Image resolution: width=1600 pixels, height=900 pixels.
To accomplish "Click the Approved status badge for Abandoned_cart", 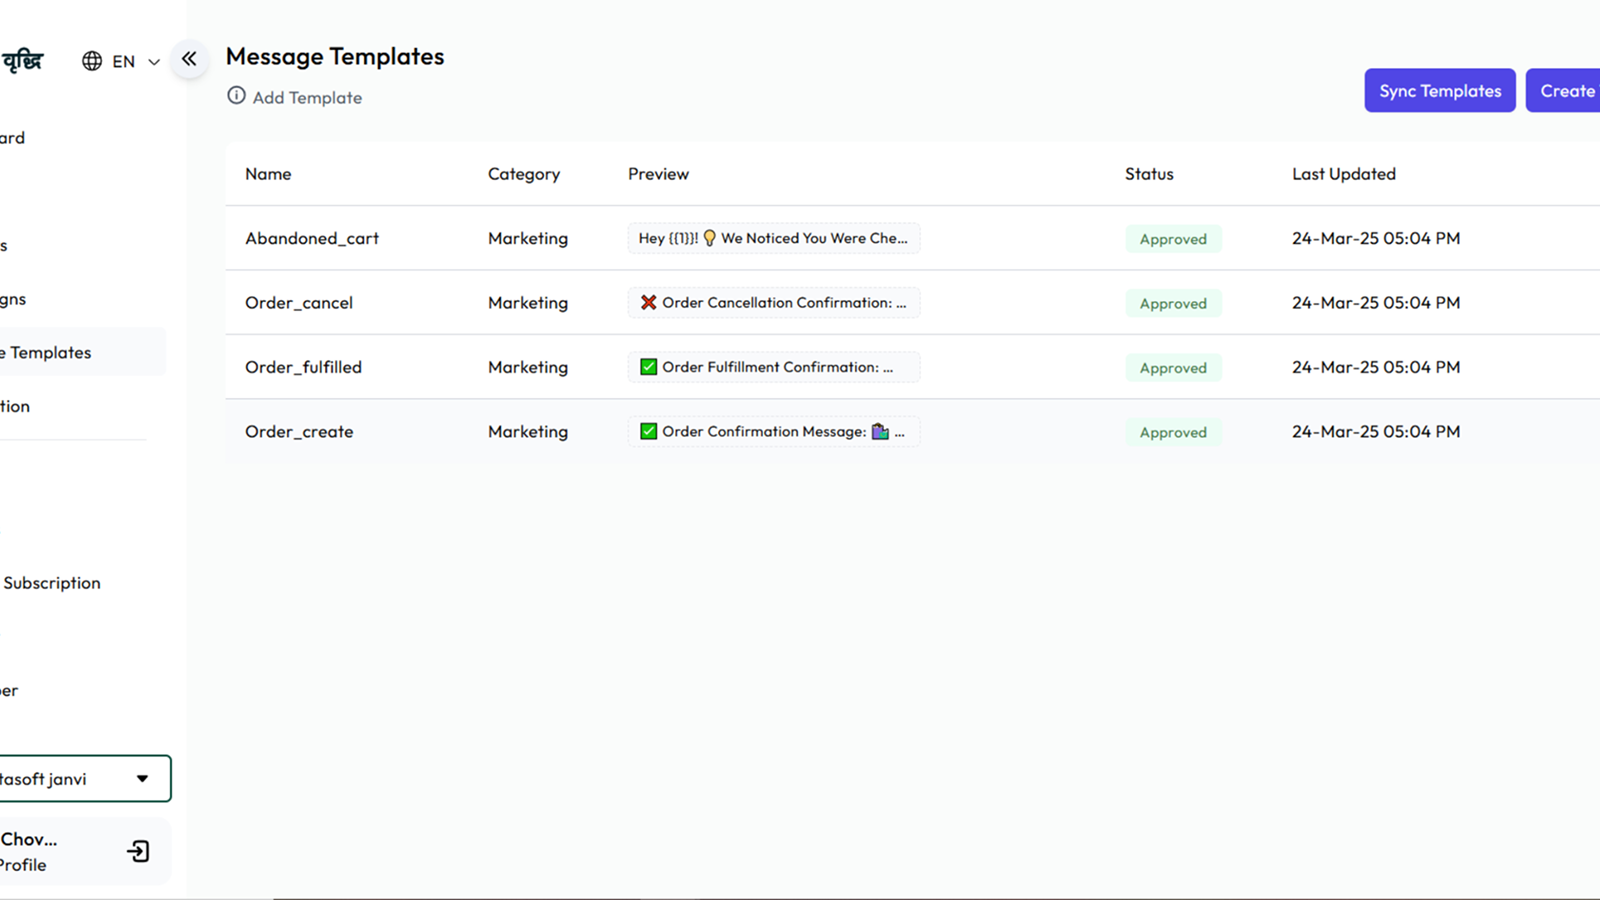I will point(1173,239).
